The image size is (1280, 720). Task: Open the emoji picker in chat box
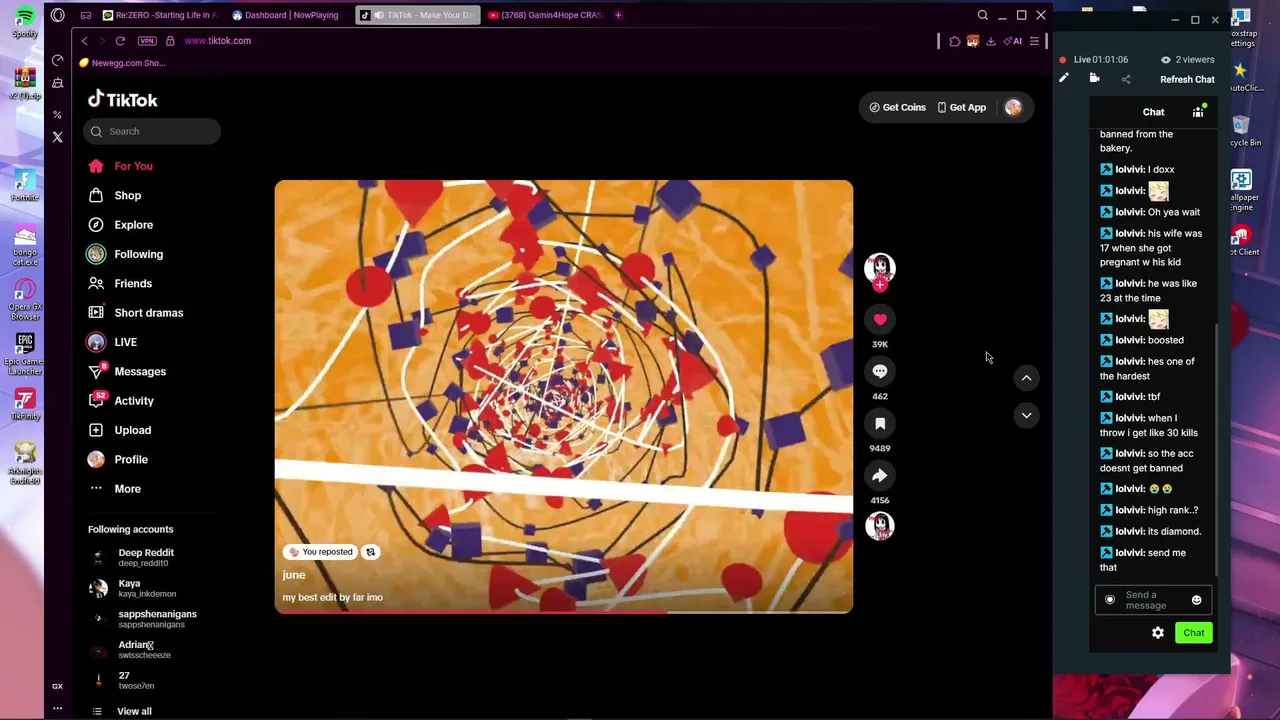pyautogui.click(x=1196, y=600)
